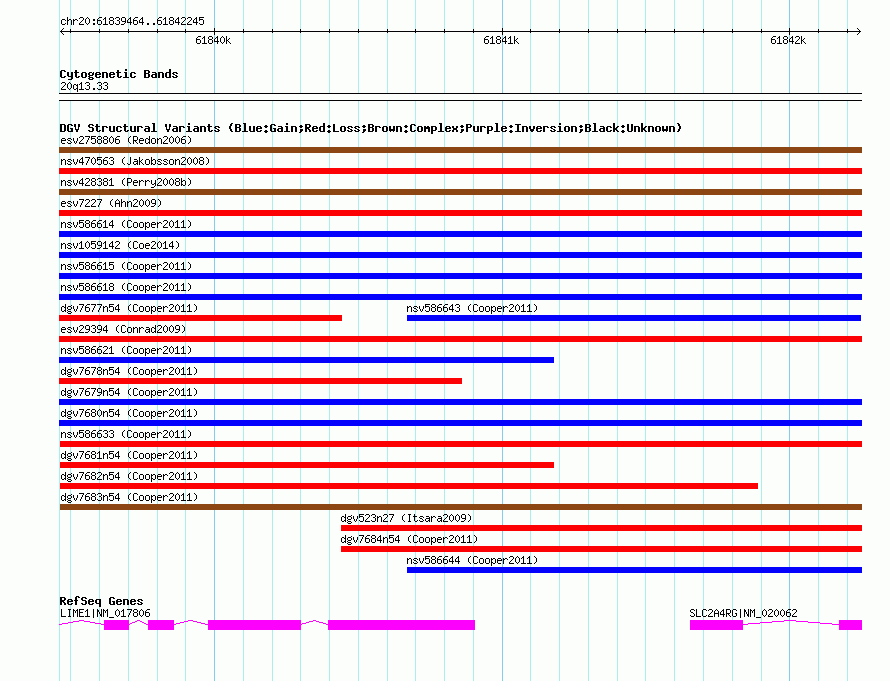The image size is (890, 681).
Task: Open the SLC2A4RG|NM_020062 gene label
Action: 743,613
